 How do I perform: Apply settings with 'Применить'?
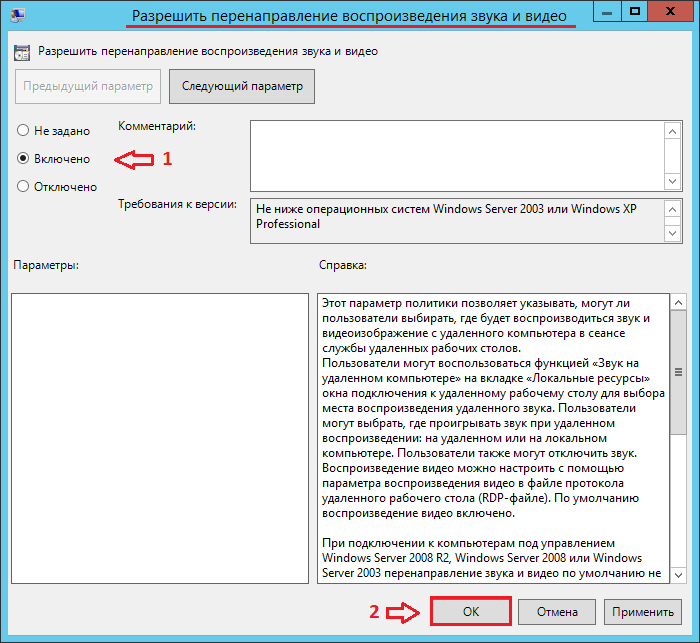[644, 612]
